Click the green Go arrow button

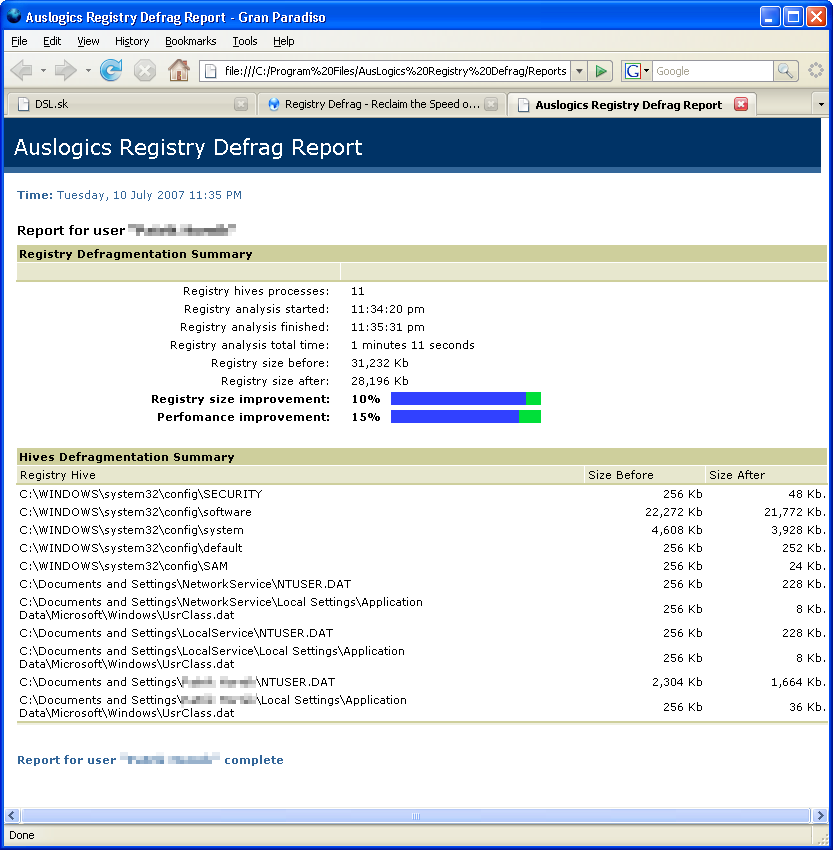pyautogui.click(x=600, y=71)
